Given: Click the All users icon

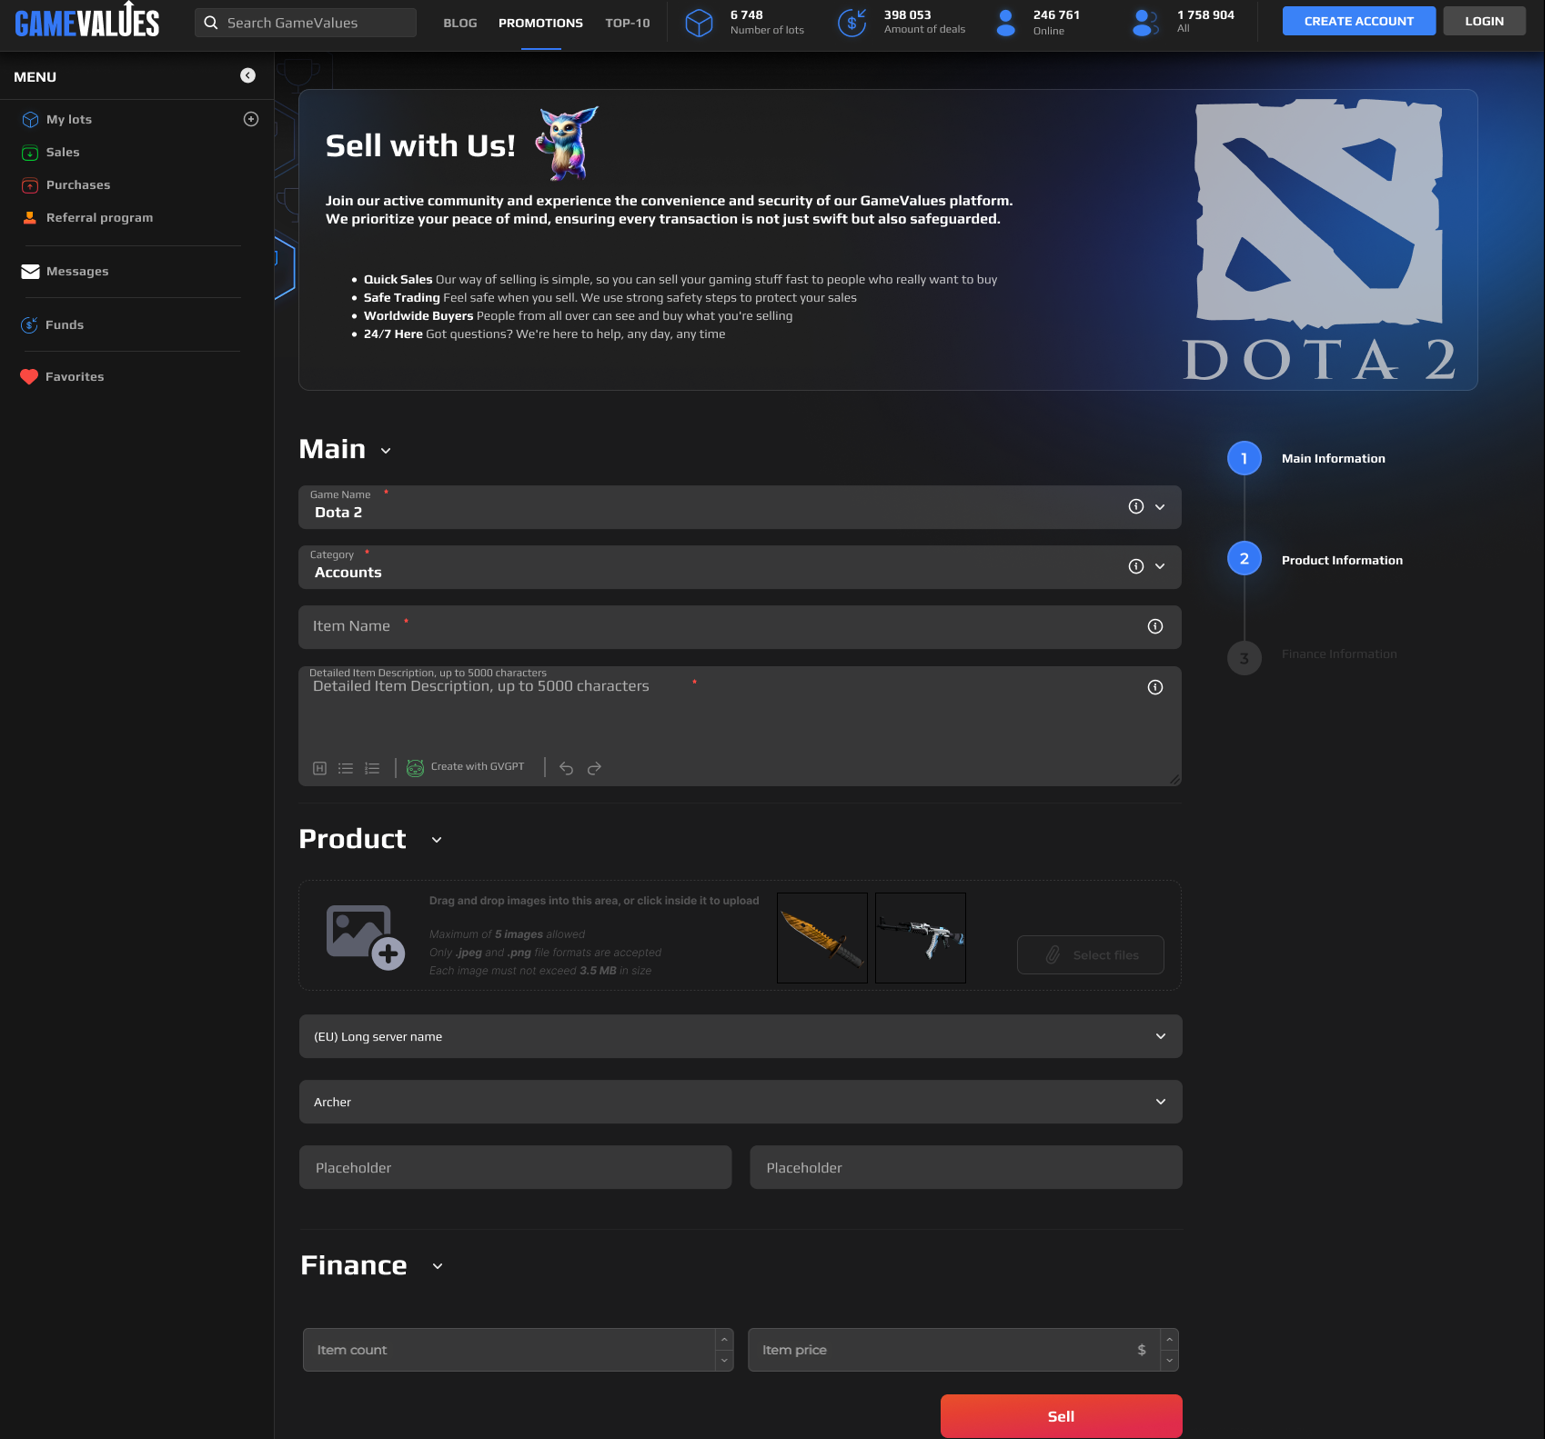Looking at the screenshot, I should [x=1145, y=22].
